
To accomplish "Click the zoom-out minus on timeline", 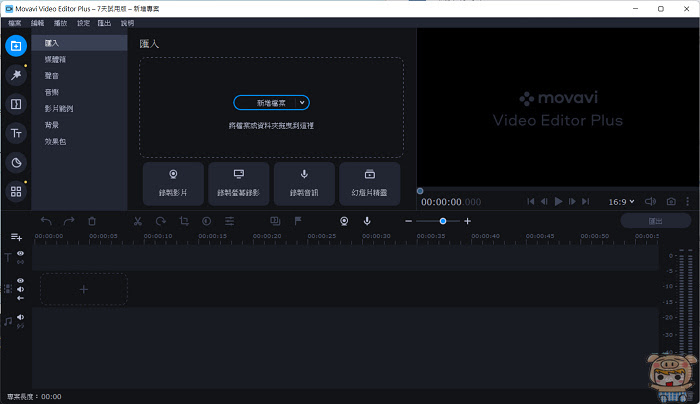I will tap(408, 221).
